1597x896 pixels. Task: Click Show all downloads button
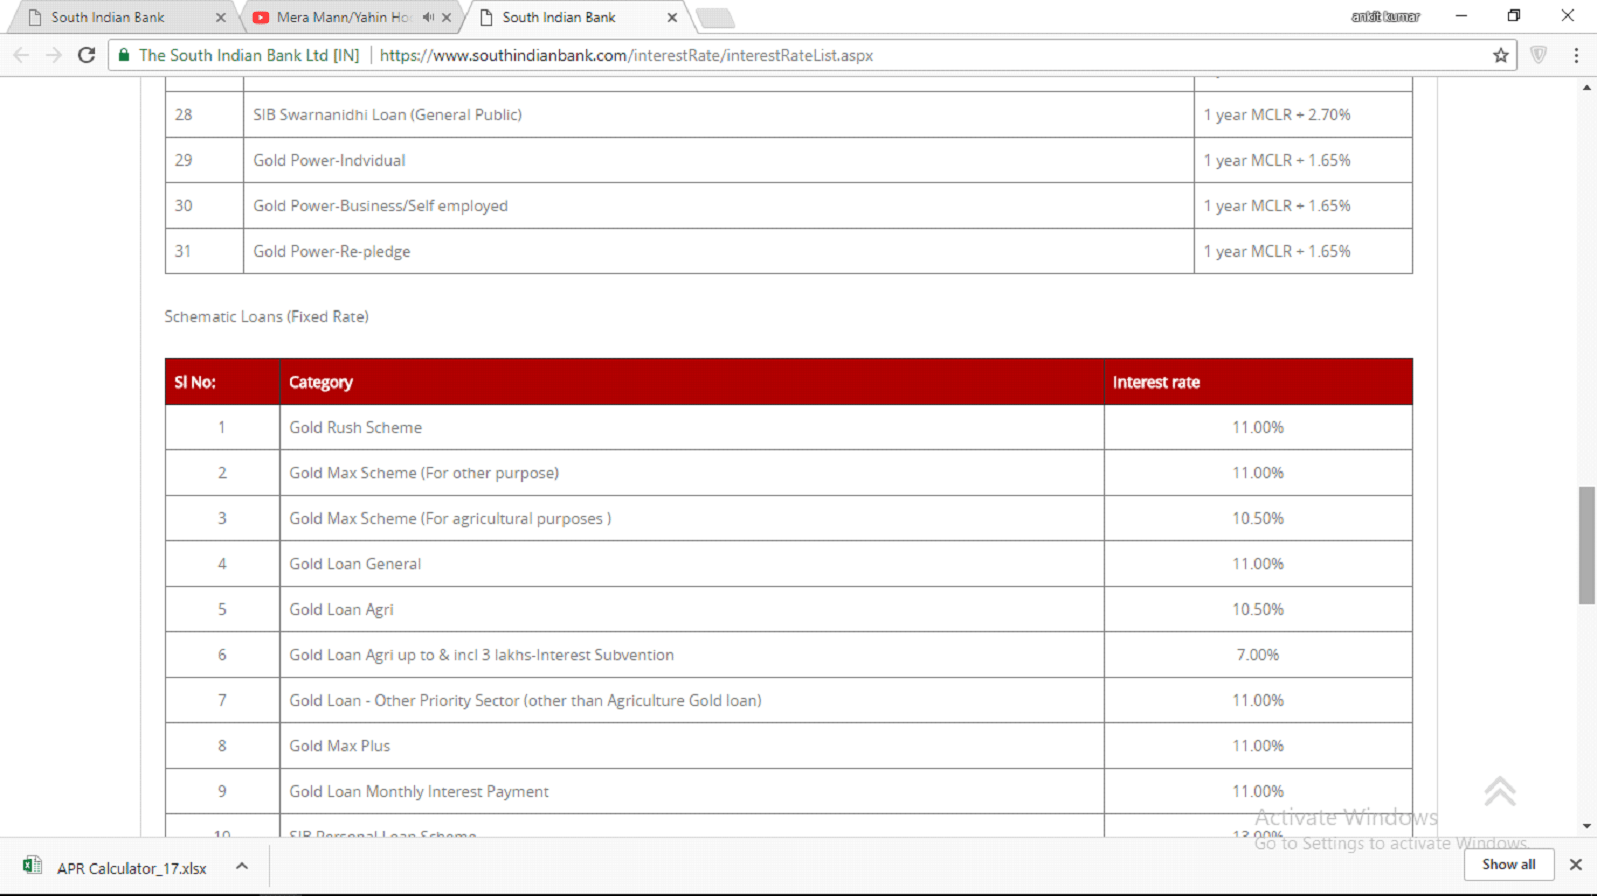1509,864
